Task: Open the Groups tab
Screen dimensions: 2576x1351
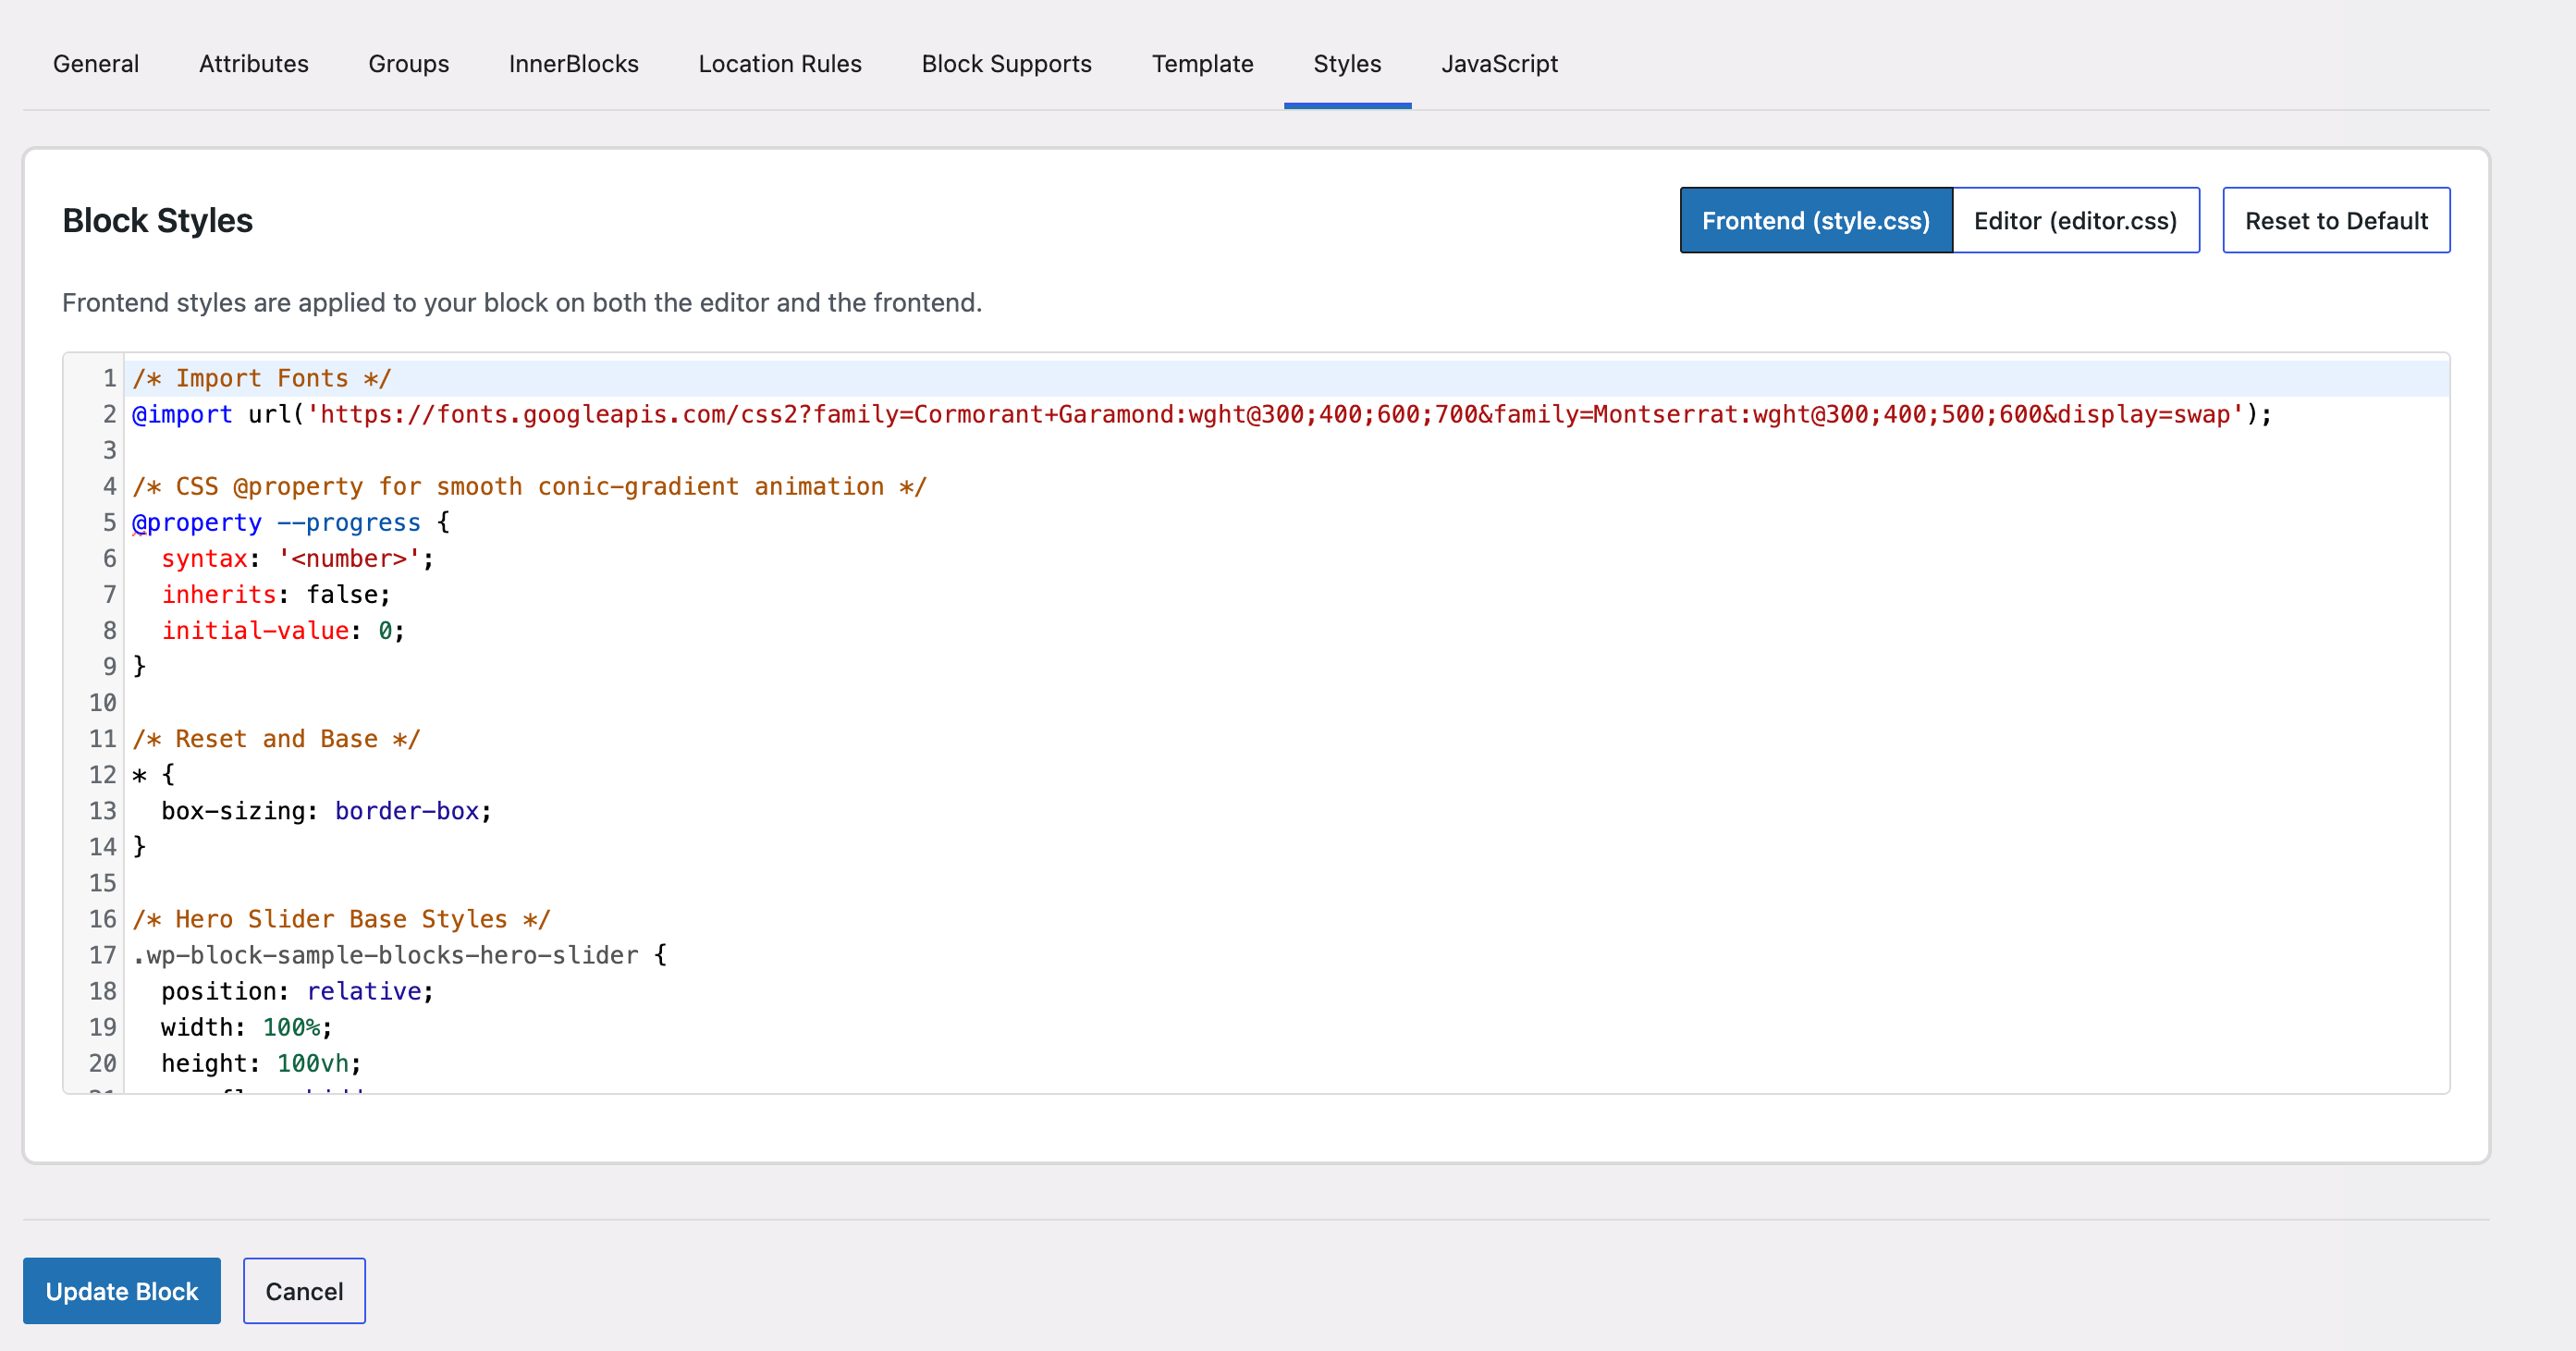Action: pos(409,64)
